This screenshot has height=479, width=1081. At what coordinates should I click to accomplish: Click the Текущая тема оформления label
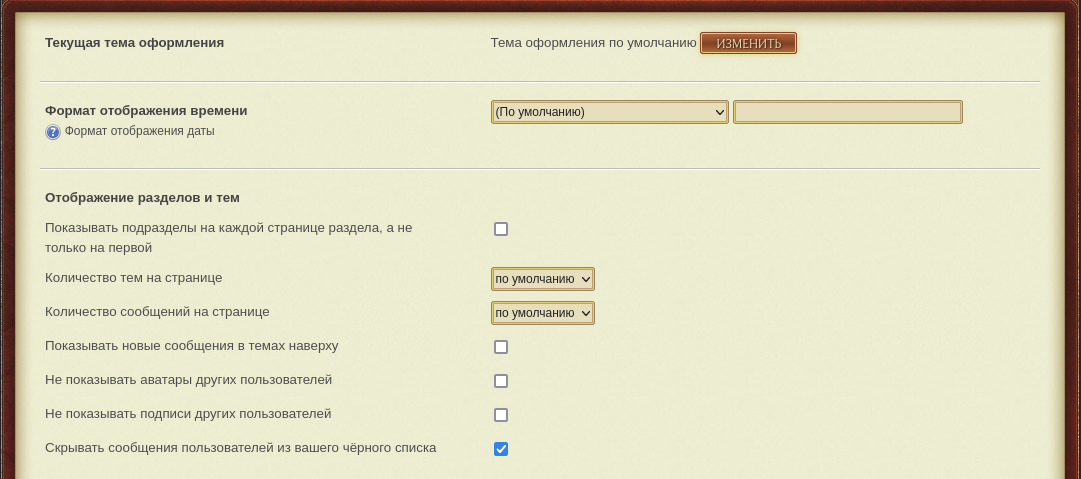point(134,43)
